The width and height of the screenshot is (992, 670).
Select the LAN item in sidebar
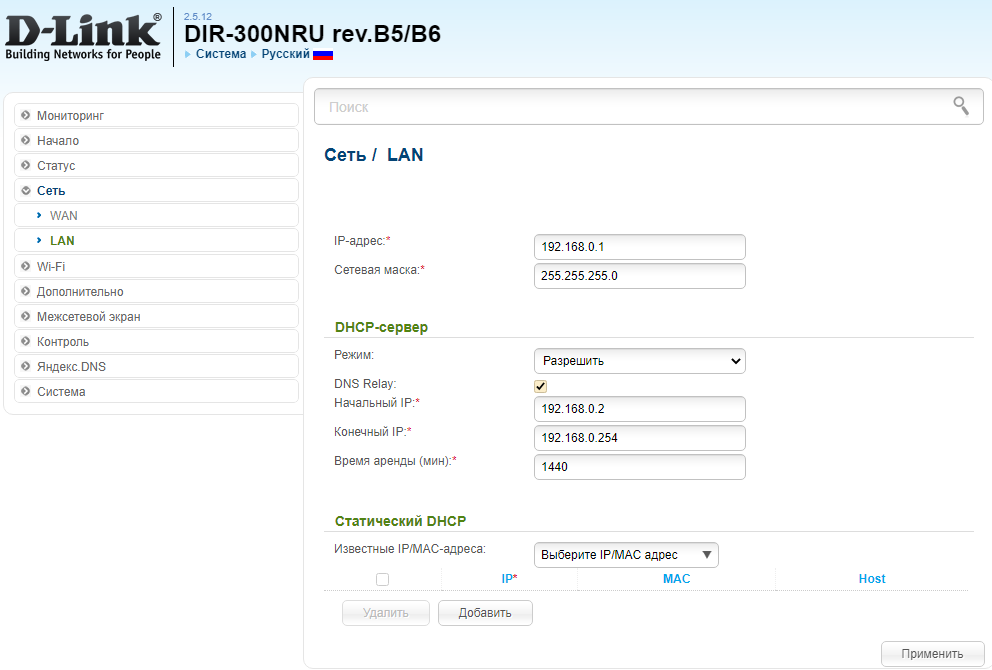pyautogui.click(x=62, y=241)
